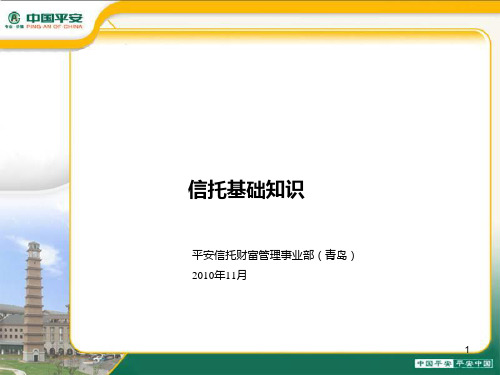The width and height of the screenshot is (500, 375).
Task: Click the clock tower in the photo
Action: [x=34, y=302]
